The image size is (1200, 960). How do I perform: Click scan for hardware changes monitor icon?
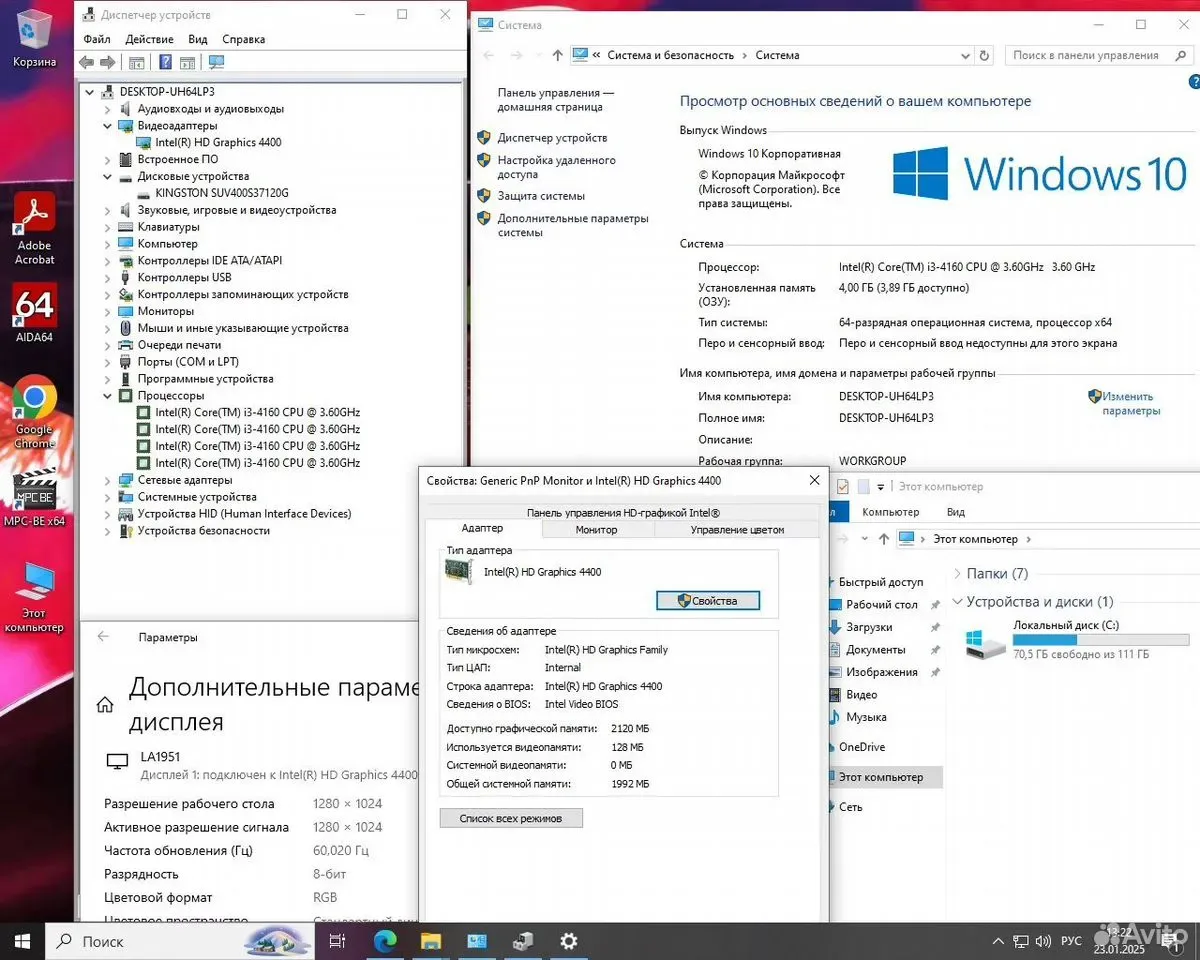click(x=216, y=62)
